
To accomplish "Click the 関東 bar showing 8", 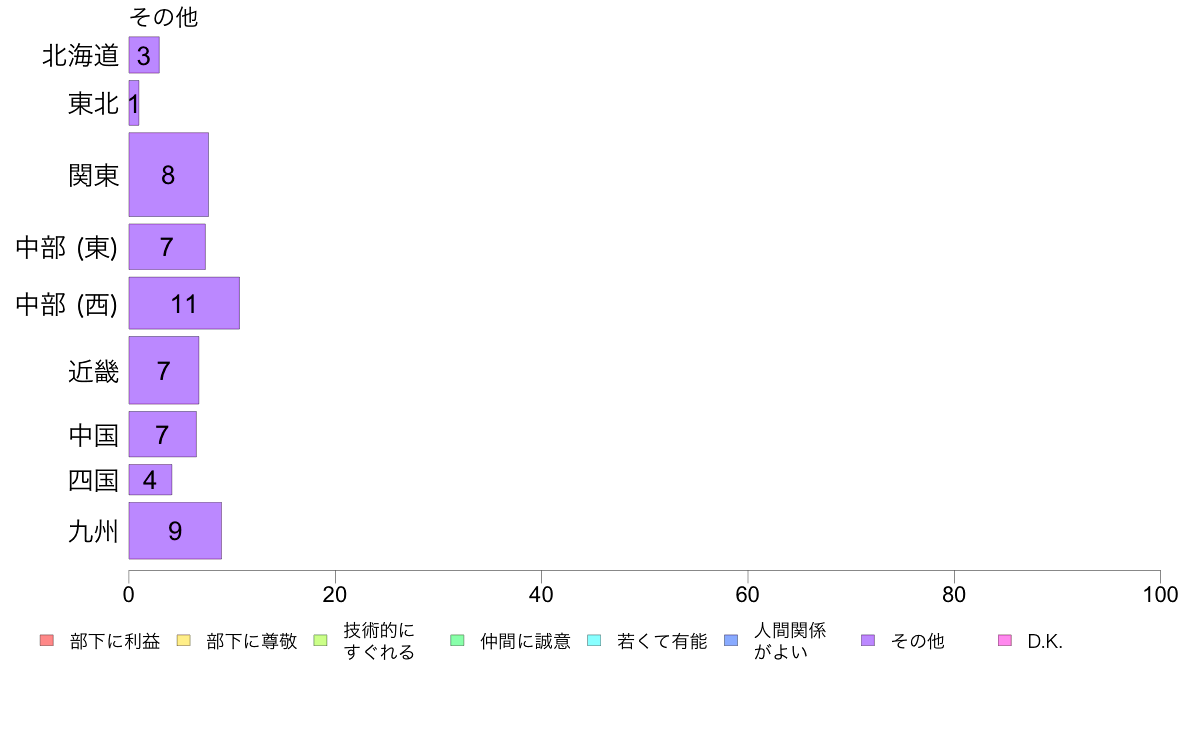I will point(168,174).
